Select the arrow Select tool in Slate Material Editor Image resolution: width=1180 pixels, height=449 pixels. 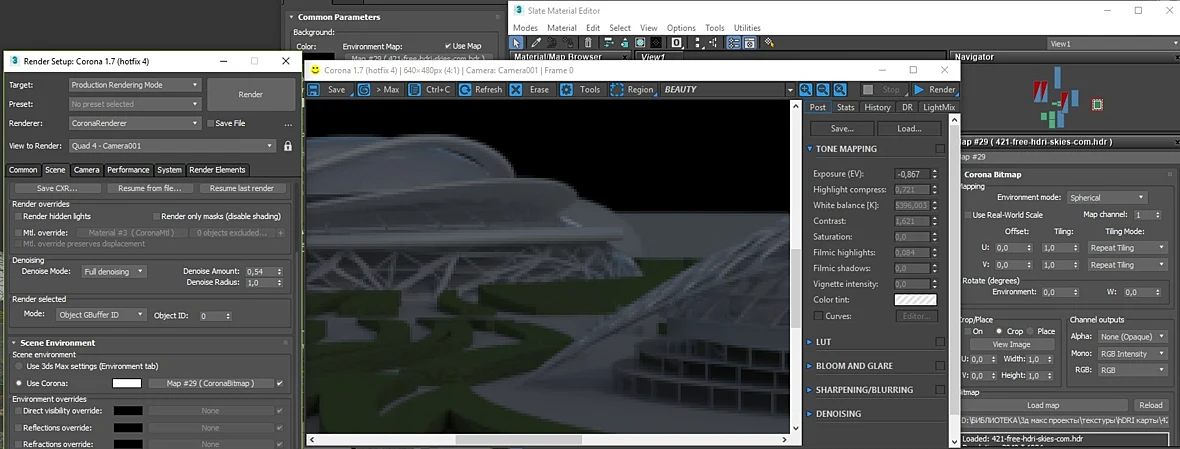tap(516, 43)
